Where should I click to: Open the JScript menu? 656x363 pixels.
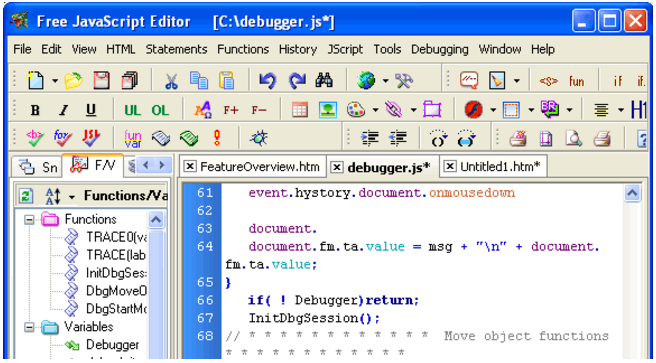[x=345, y=49]
